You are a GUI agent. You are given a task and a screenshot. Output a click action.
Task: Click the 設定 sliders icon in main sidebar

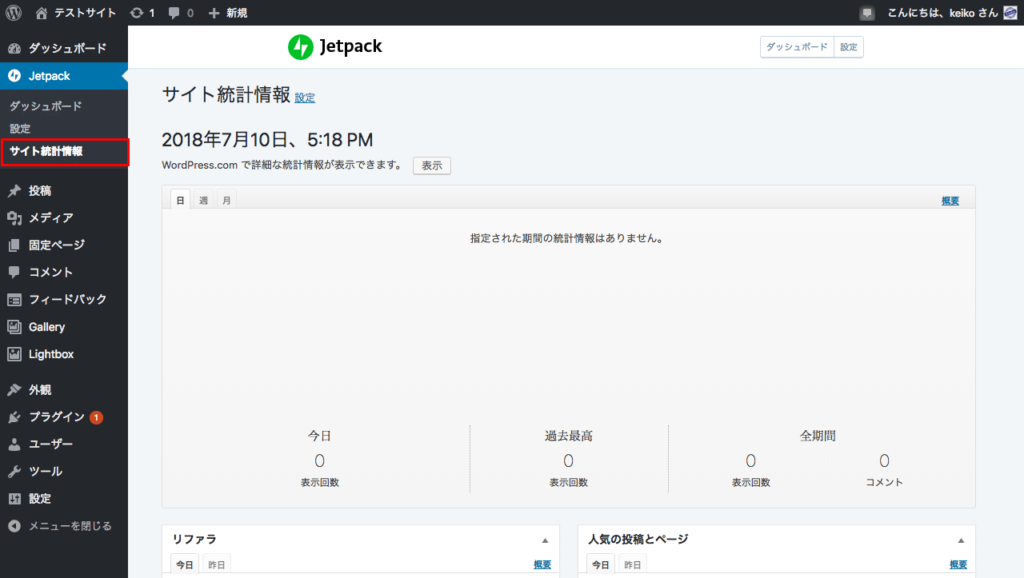click(14, 499)
